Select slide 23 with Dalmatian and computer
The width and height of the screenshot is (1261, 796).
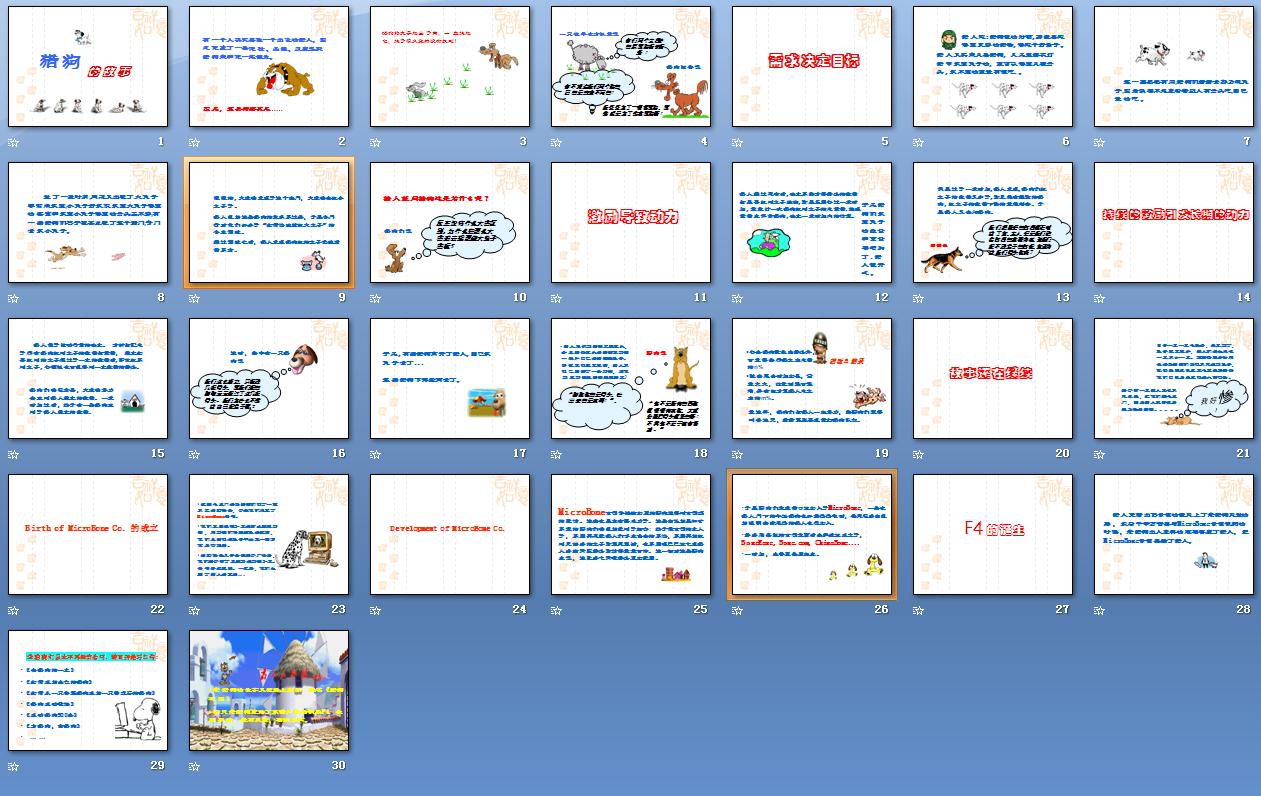[269, 534]
